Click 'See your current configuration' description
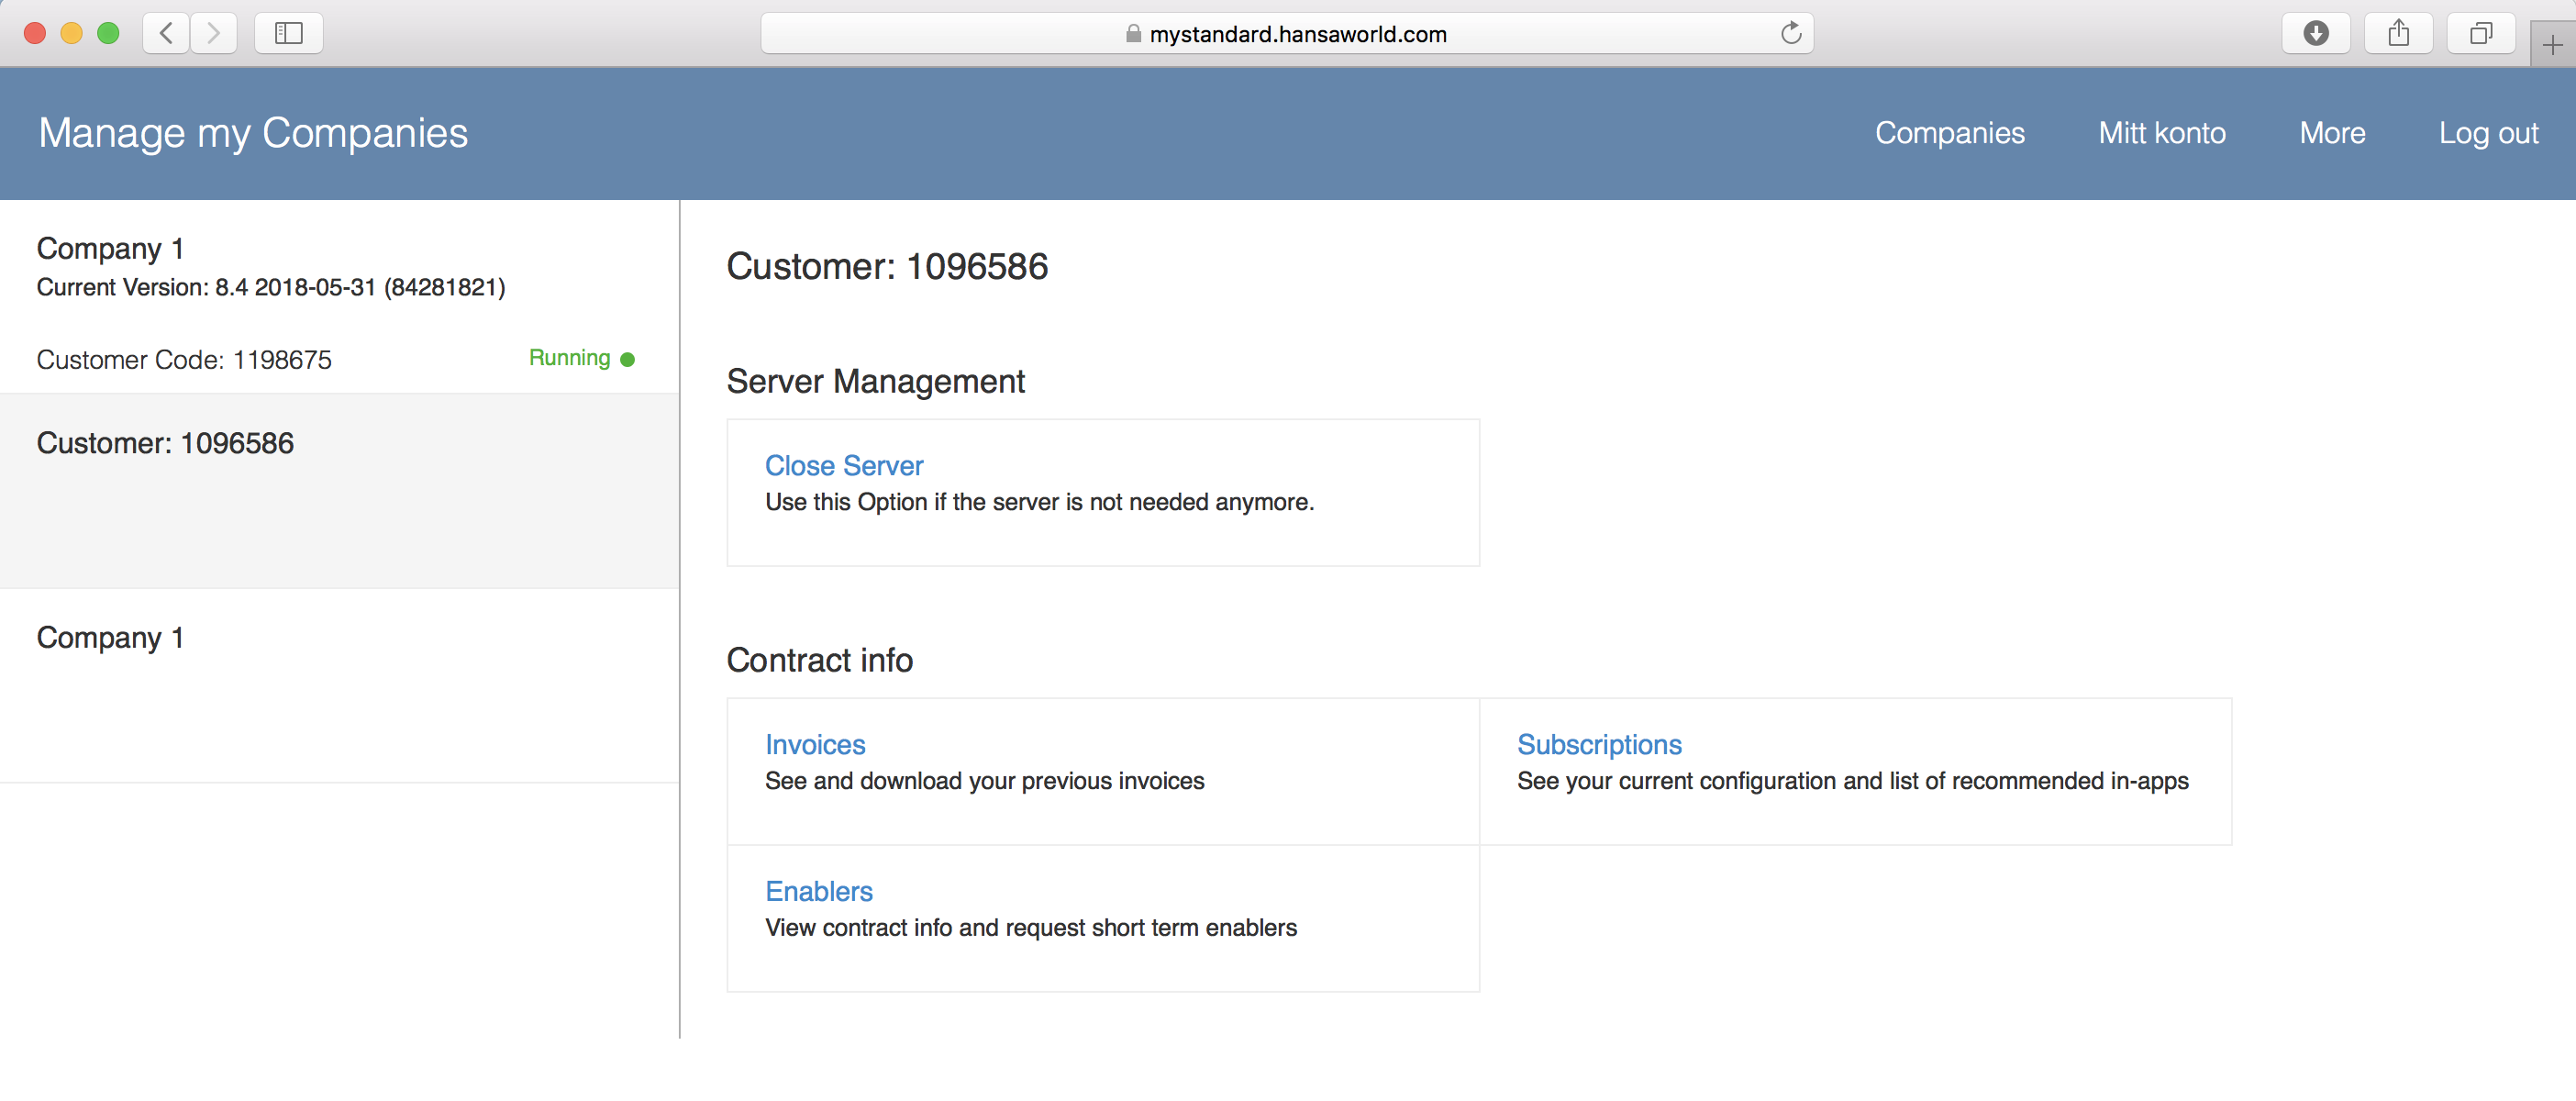The width and height of the screenshot is (2576, 1101). 1852,782
